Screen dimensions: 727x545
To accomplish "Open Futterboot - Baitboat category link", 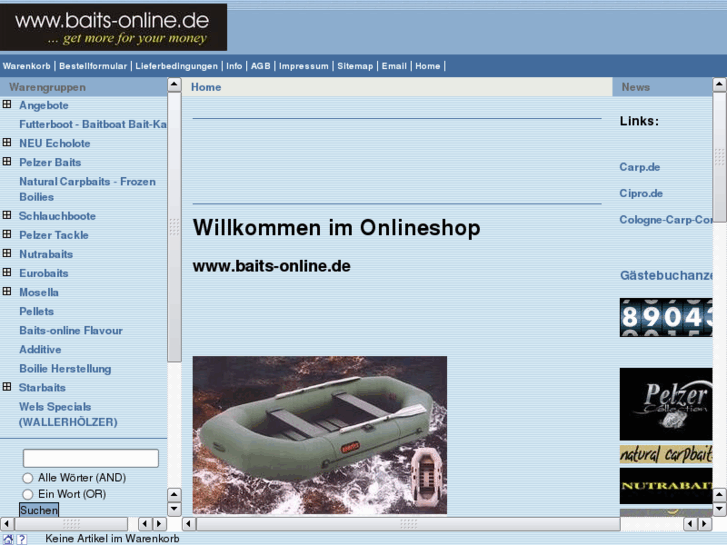I will tap(93, 124).
